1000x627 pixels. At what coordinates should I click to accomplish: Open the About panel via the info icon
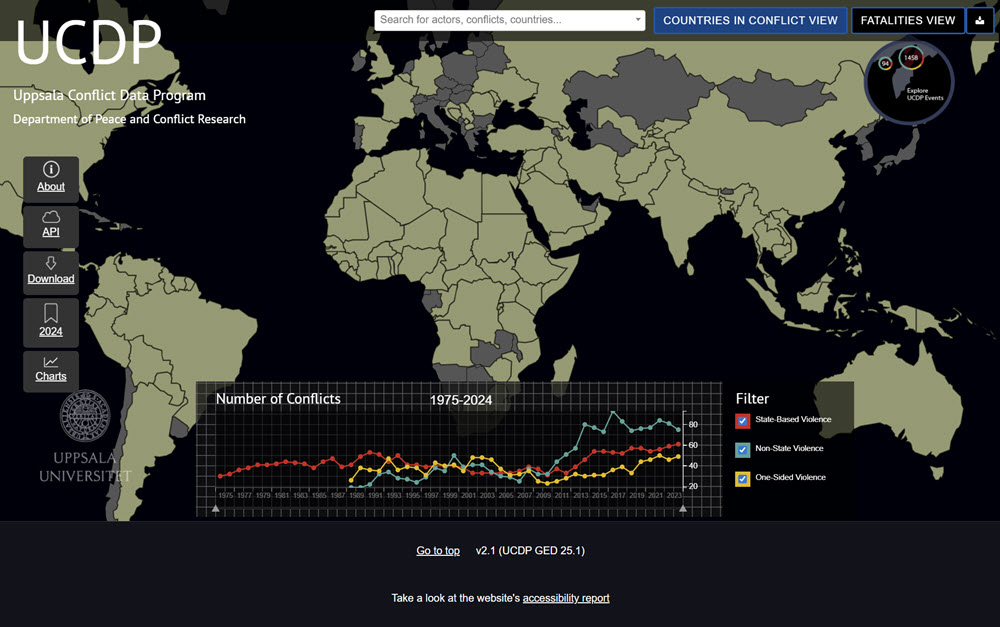click(50, 170)
